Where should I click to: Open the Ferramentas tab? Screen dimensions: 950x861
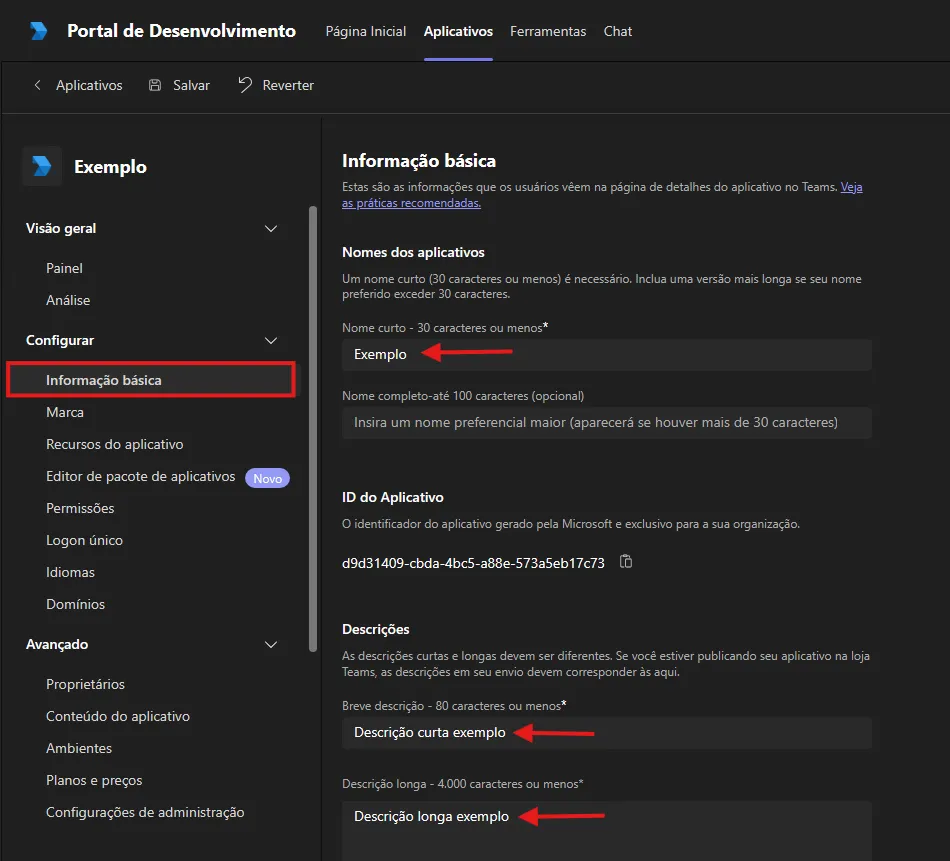[548, 31]
